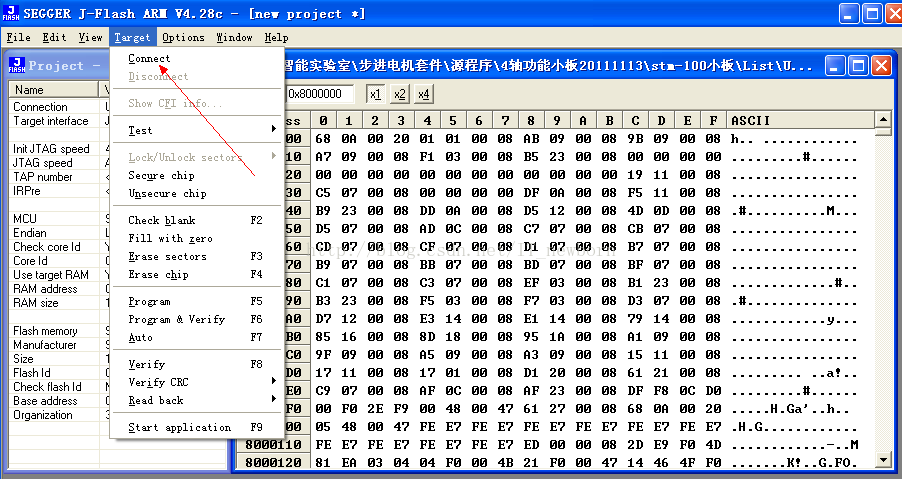902x479 pixels.
Task: Open the Options menu
Action: click(x=183, y=37)
